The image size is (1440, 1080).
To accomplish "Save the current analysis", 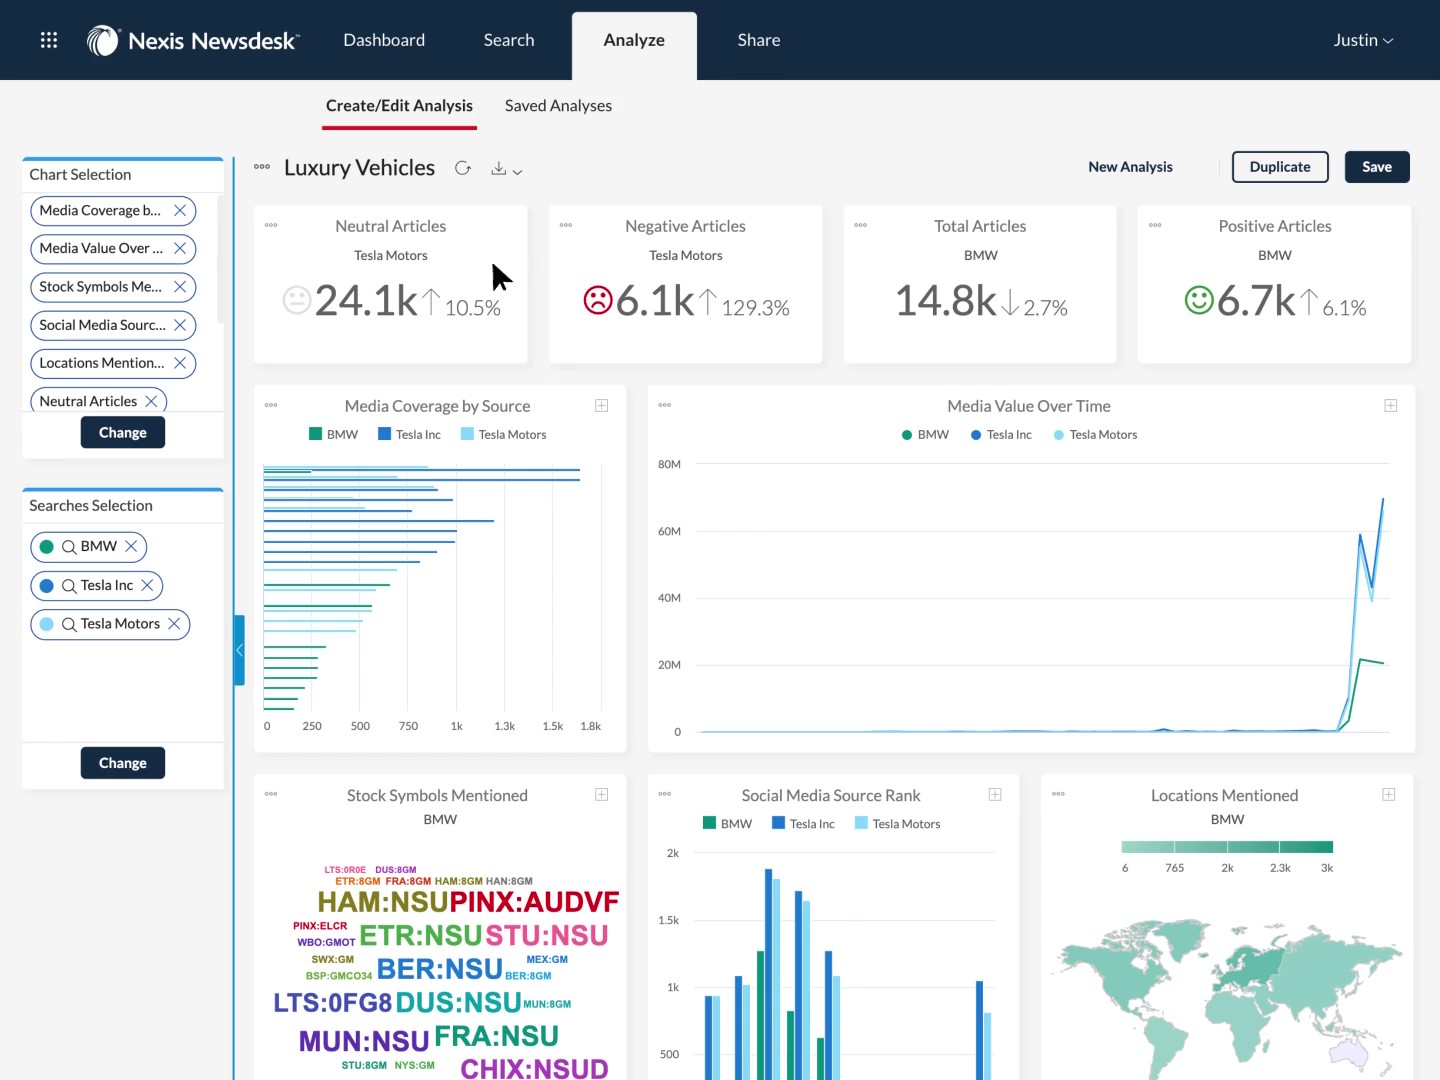I will click(x=1377, y=167).
